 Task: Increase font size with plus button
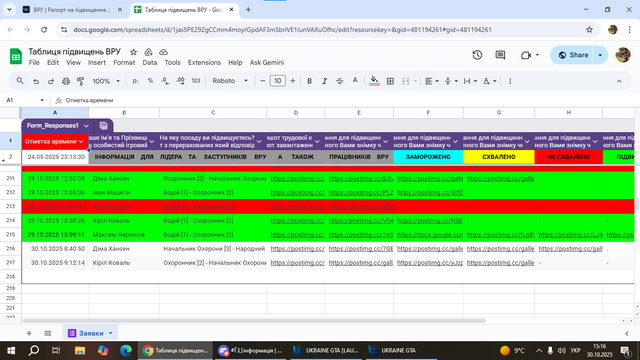pos(293,81)
